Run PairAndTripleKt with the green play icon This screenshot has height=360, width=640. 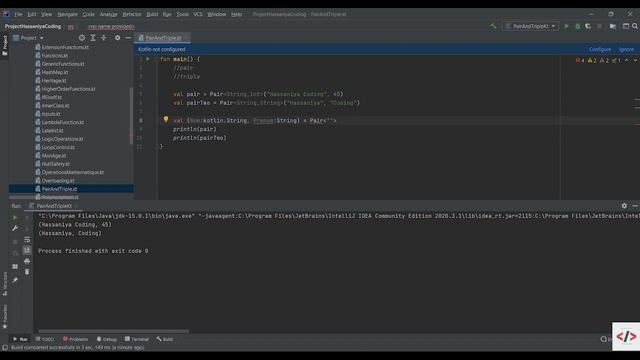(567, 26)
